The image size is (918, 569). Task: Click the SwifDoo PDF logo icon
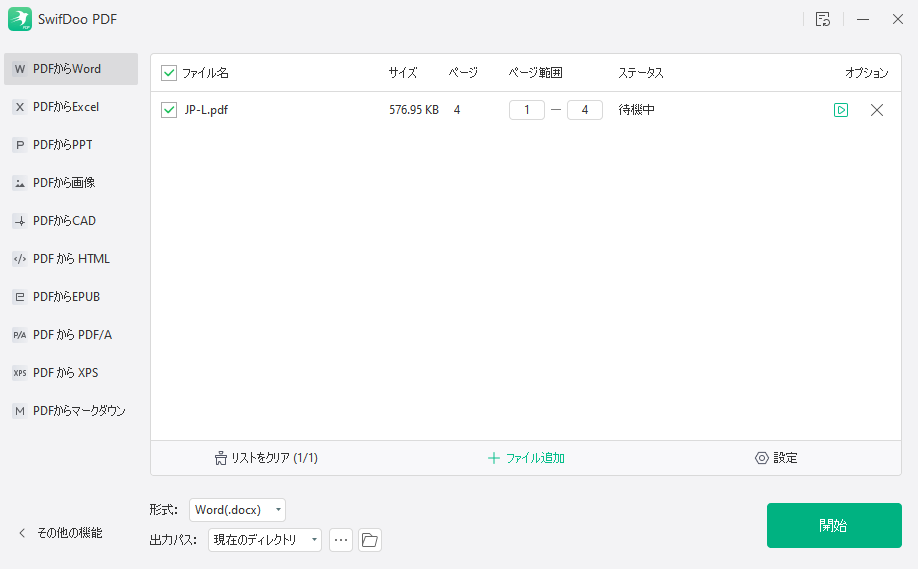pos(20,19)
